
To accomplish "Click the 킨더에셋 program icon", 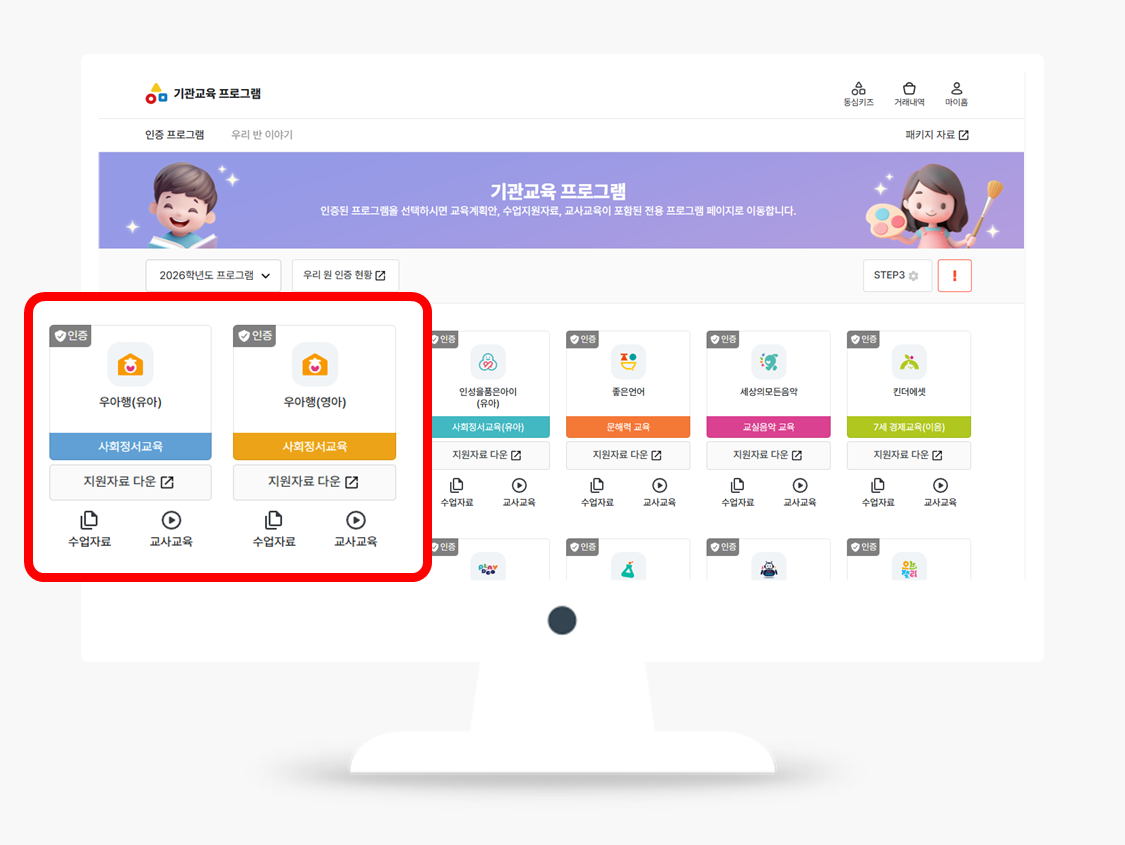I will click(x=909, y=361).
